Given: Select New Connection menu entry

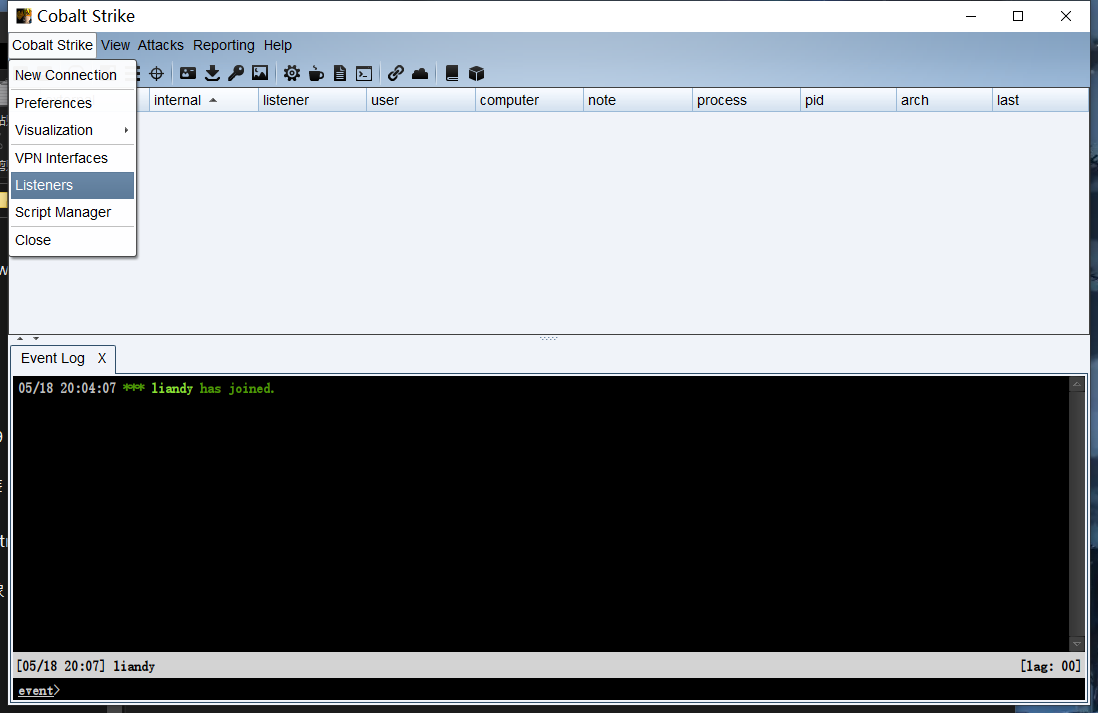Looking at the screenshot, I should [72, 75].
